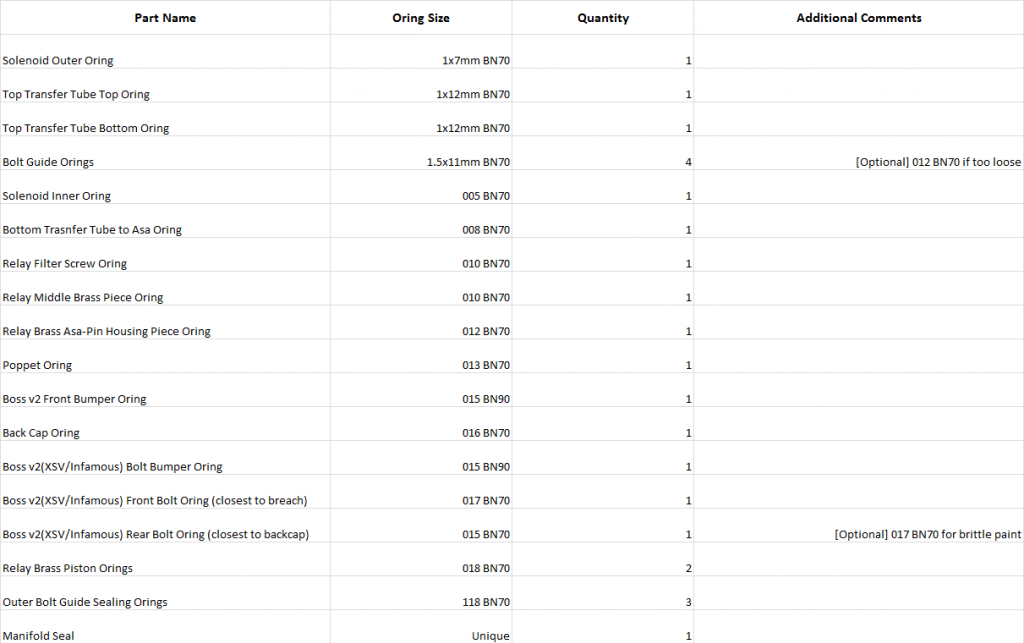
Task: Select Bottom Trasnfer Tube to Asa Oring cell
Action: pyautogui.click(x=165, y=222)
